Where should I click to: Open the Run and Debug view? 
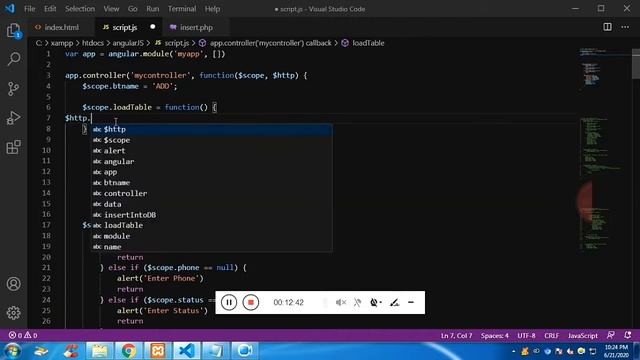[x=13, y=118]
